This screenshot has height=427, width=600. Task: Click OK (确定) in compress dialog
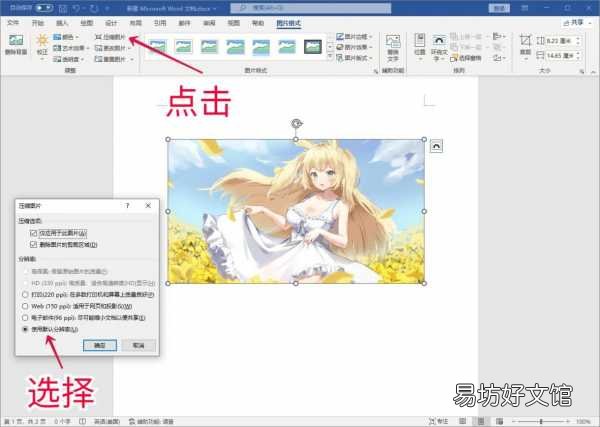100,346
